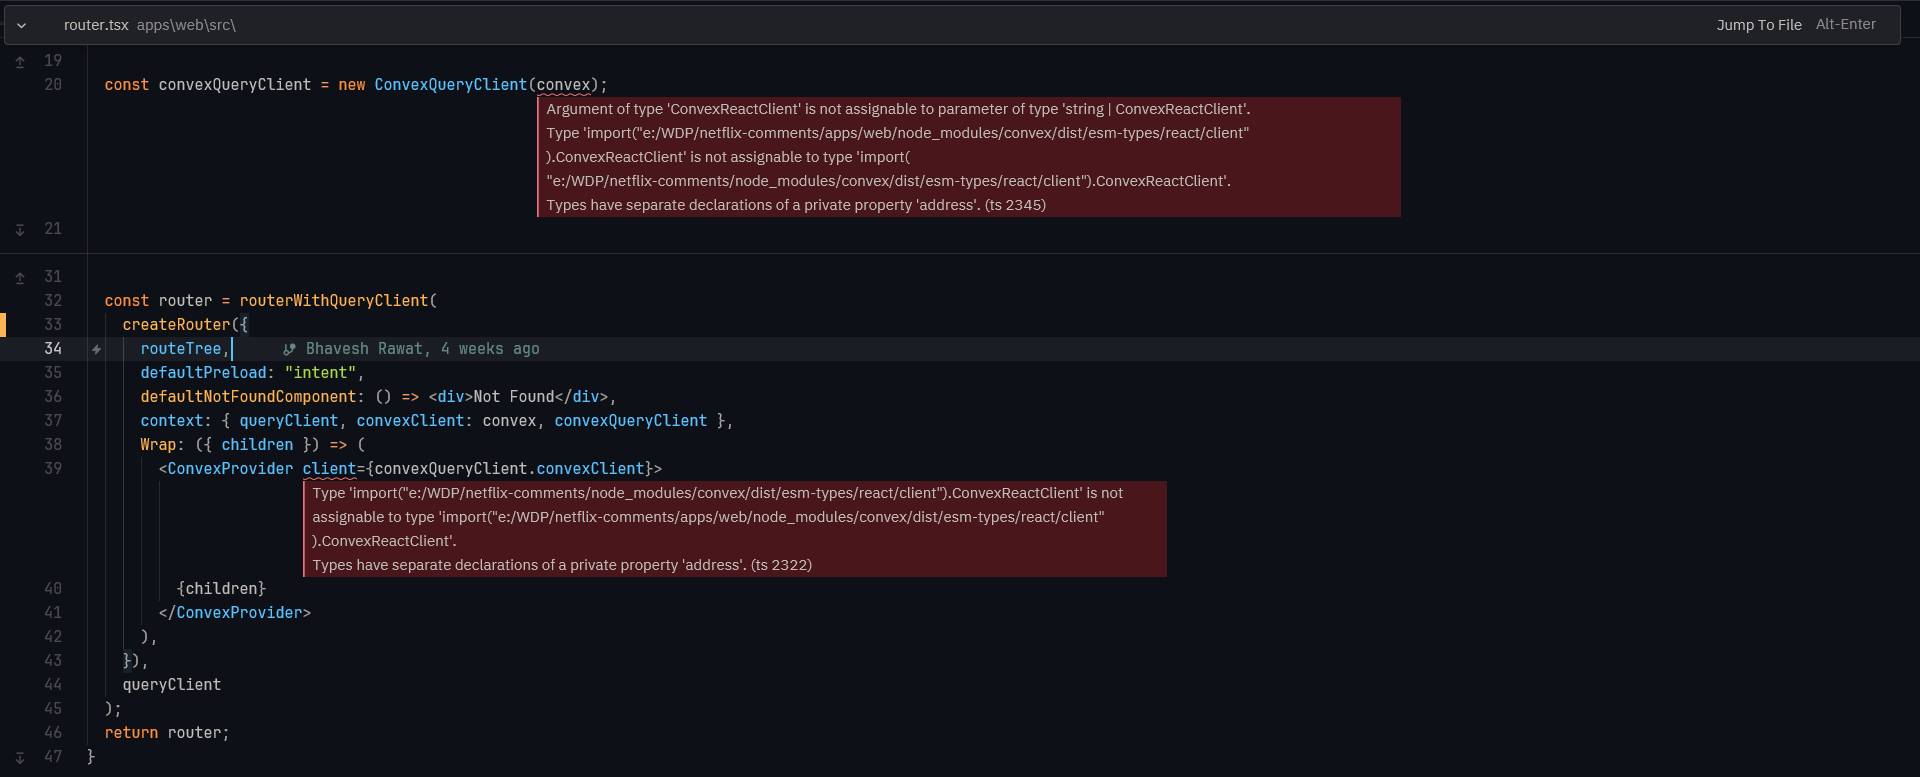Click the underlined convex argument on line 20

563,85
